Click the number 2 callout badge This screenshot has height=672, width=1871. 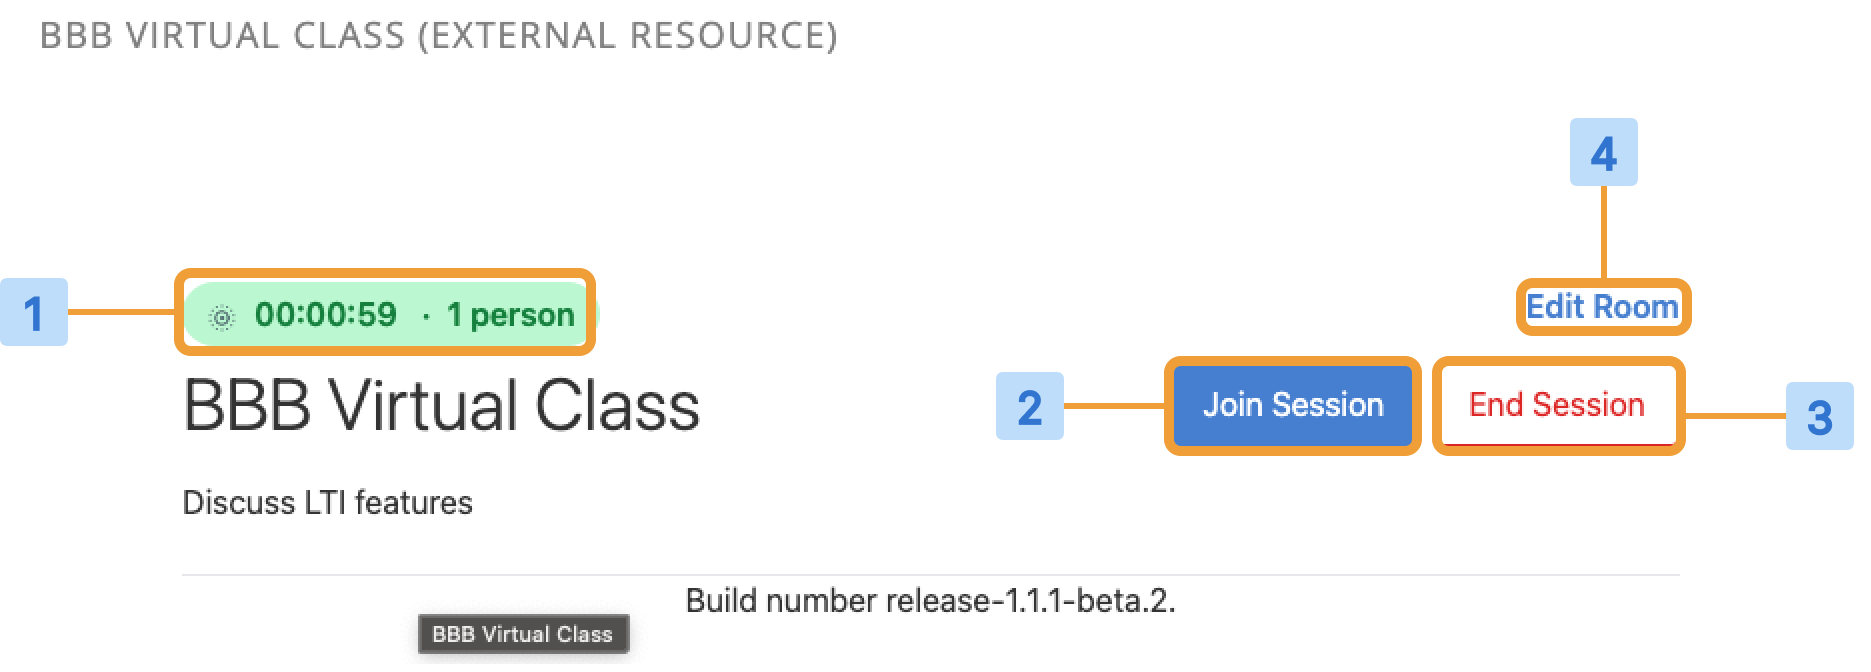point(1030,406)
